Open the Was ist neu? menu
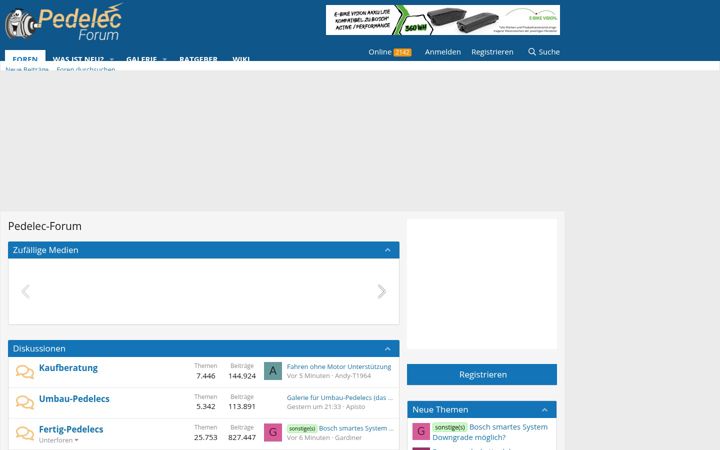 click(78, 59)
